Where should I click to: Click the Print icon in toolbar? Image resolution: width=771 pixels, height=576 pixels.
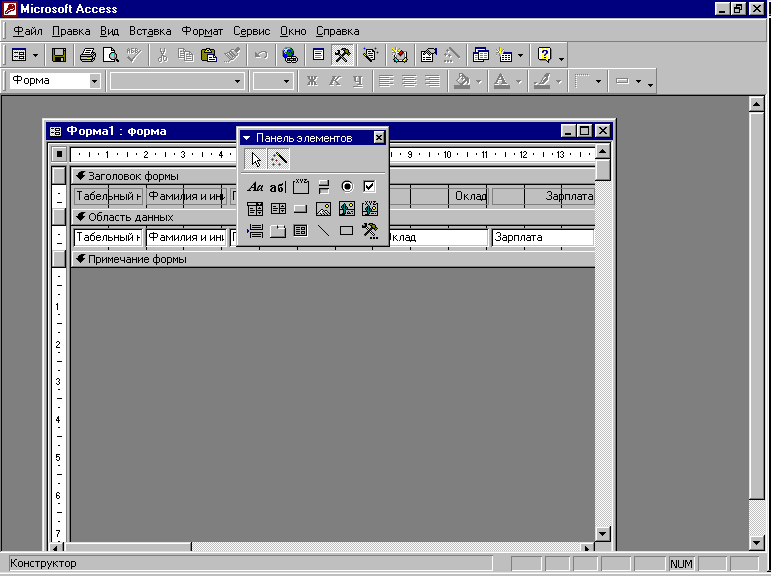coord(88,55)
